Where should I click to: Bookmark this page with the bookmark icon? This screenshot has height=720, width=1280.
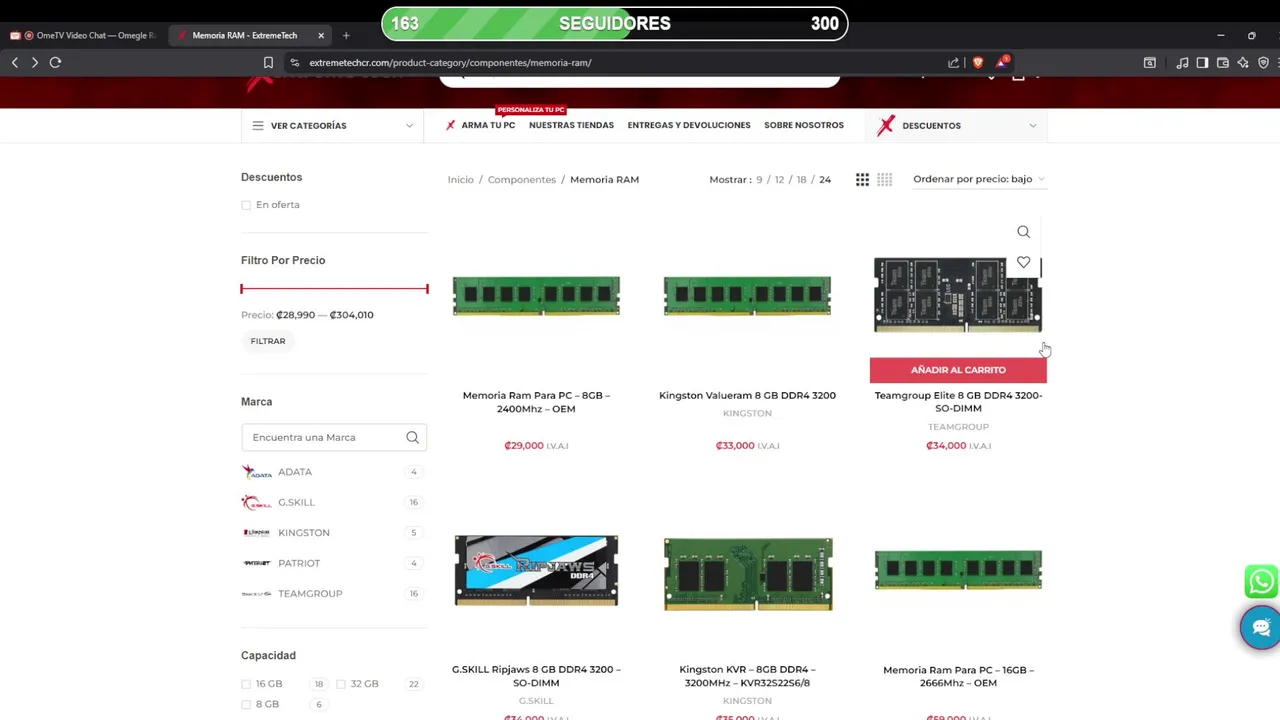coord(268,62)
